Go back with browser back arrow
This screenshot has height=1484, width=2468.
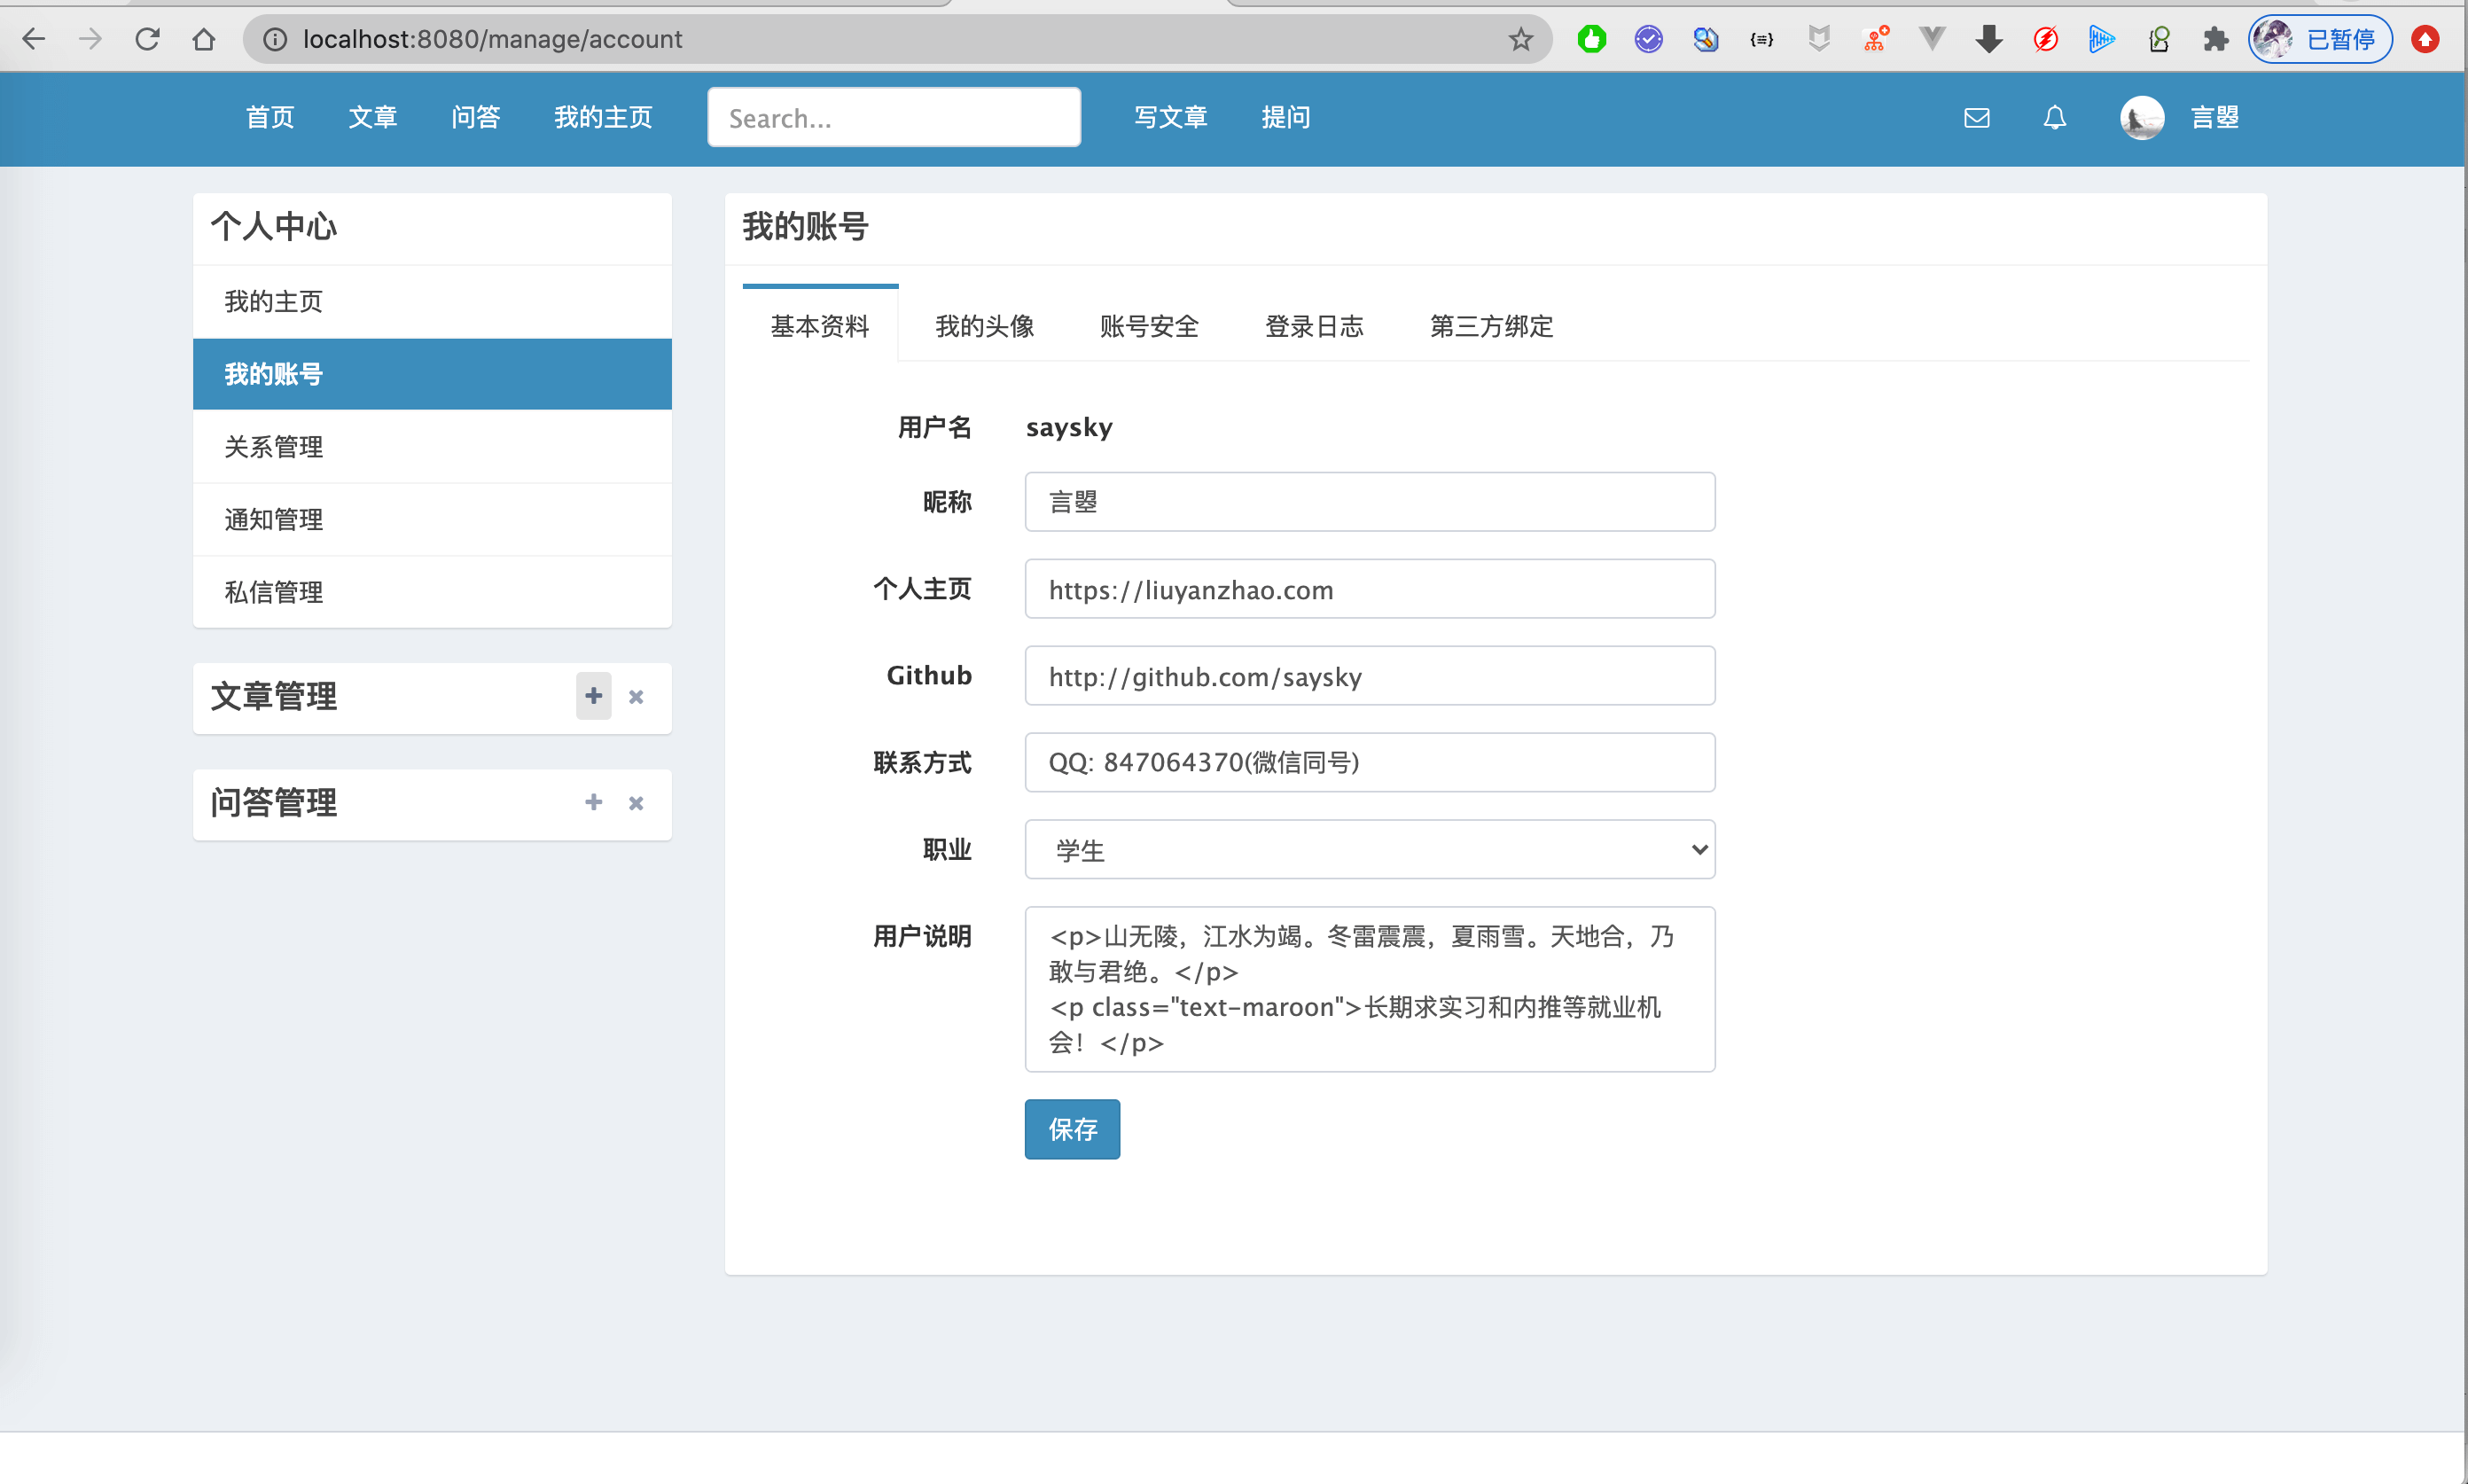coord(34,39)
